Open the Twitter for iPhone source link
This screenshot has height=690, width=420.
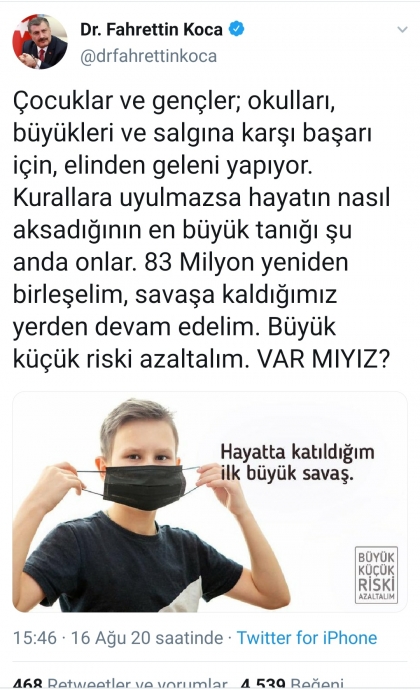307,638
